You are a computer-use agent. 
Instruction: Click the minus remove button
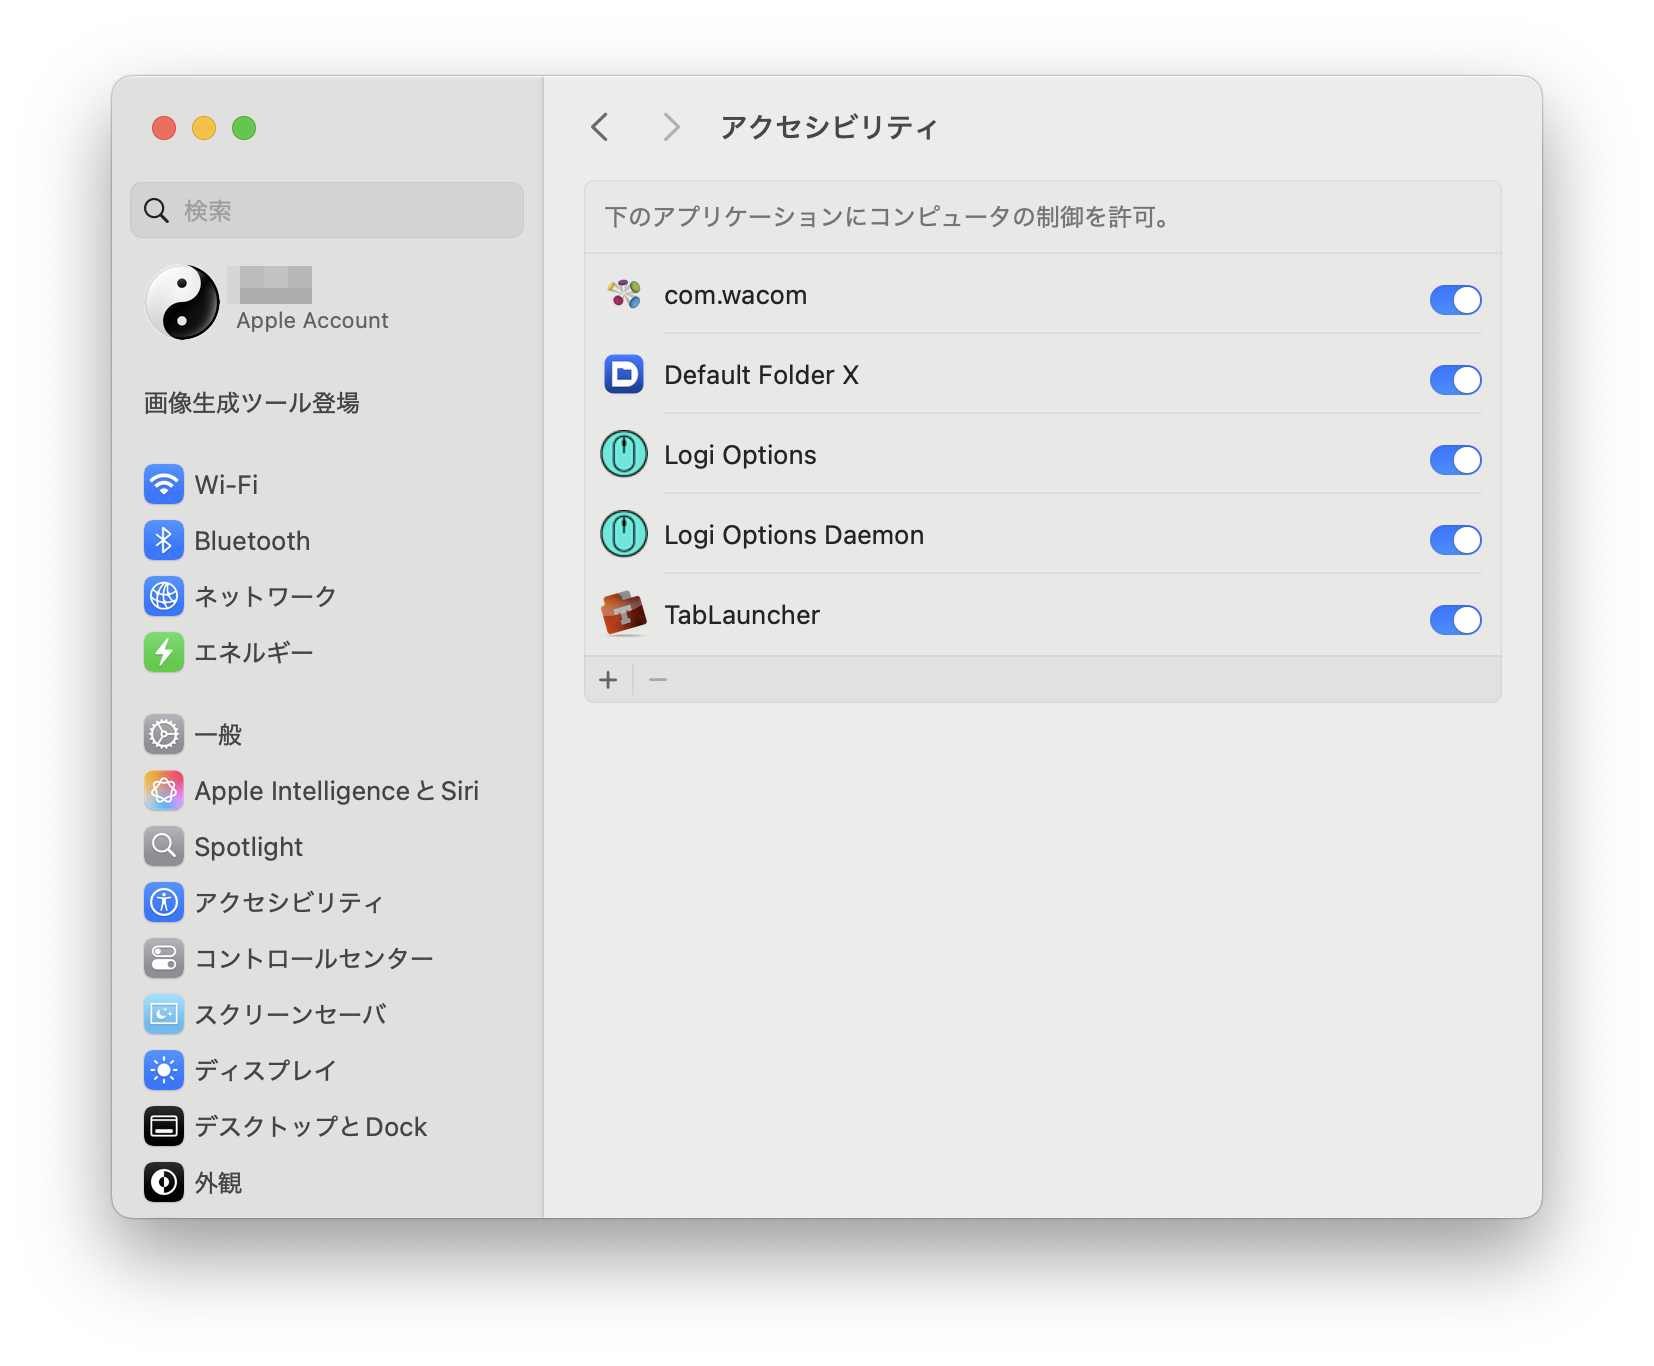coord(658,680)
